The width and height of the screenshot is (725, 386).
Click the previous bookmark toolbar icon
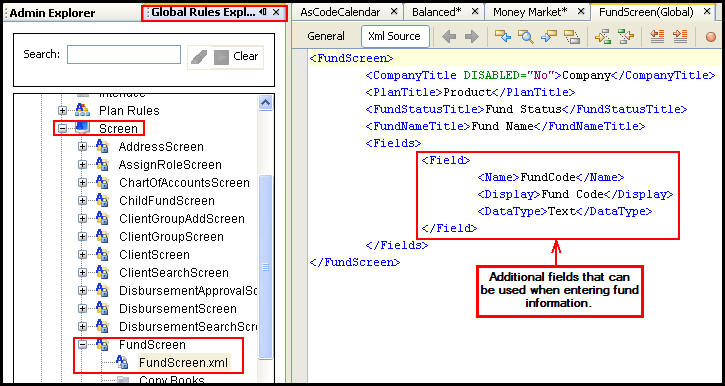(x=602, y=37)
